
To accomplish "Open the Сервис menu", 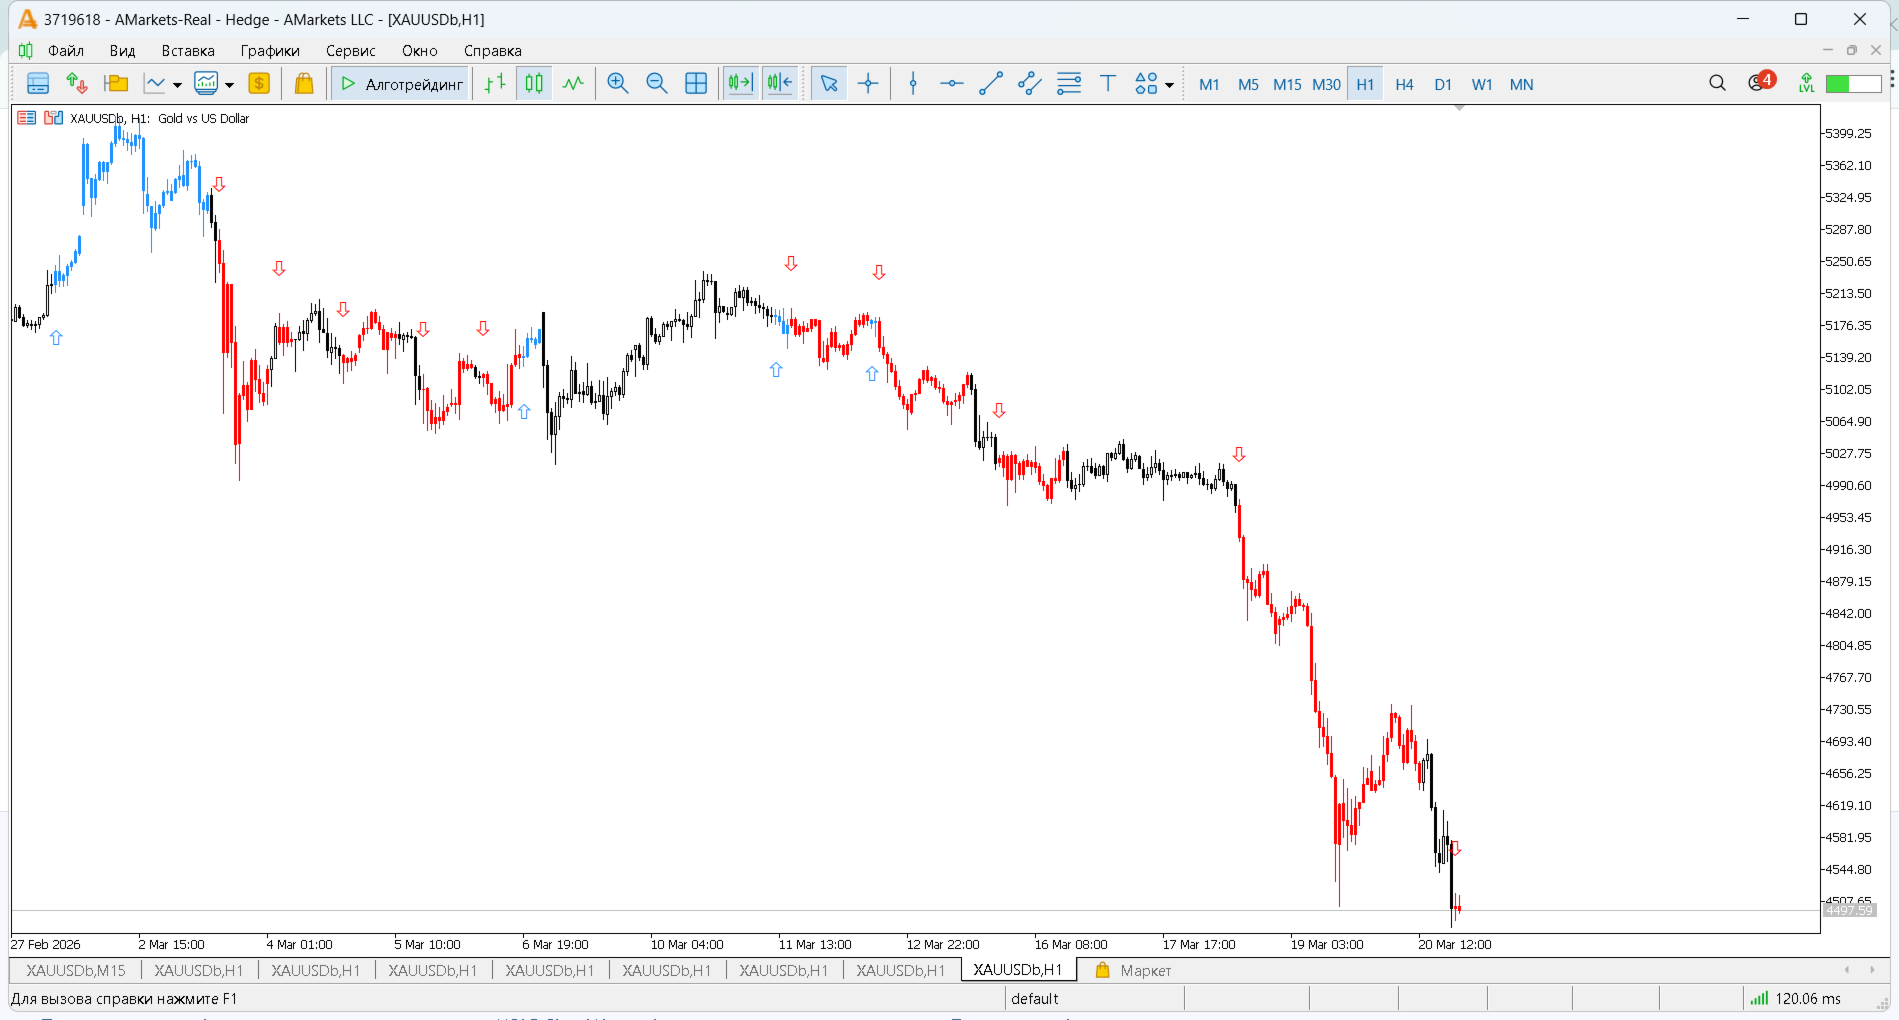I will (350, 51).
